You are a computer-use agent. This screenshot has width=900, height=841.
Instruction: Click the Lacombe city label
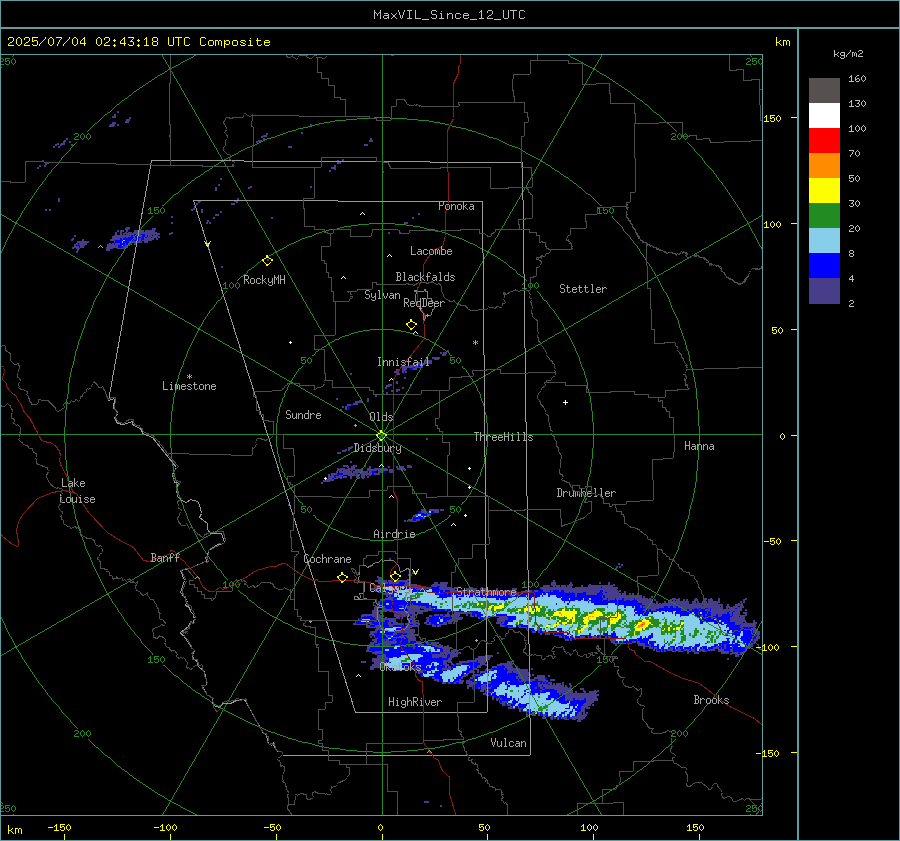coord(431,251)
